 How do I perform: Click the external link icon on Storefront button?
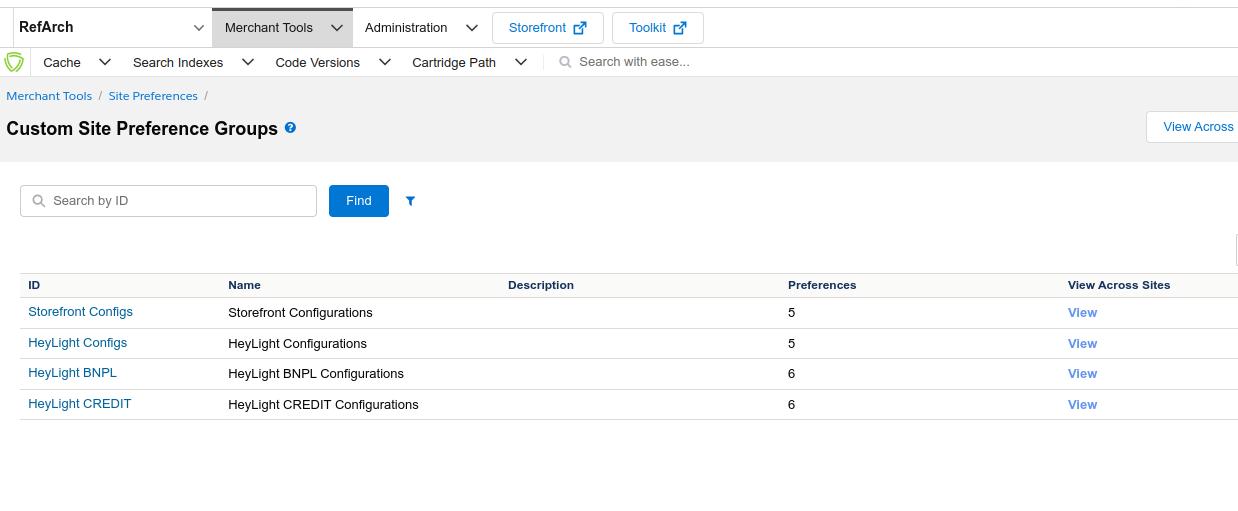point(580,28)
